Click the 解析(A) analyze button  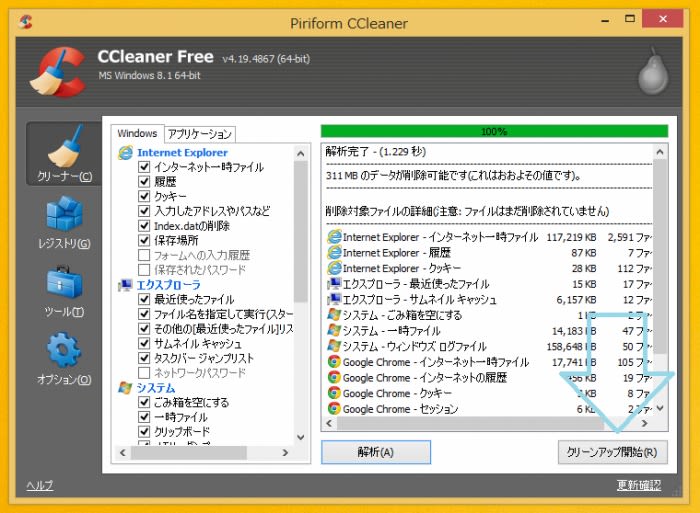click(375, 452)
